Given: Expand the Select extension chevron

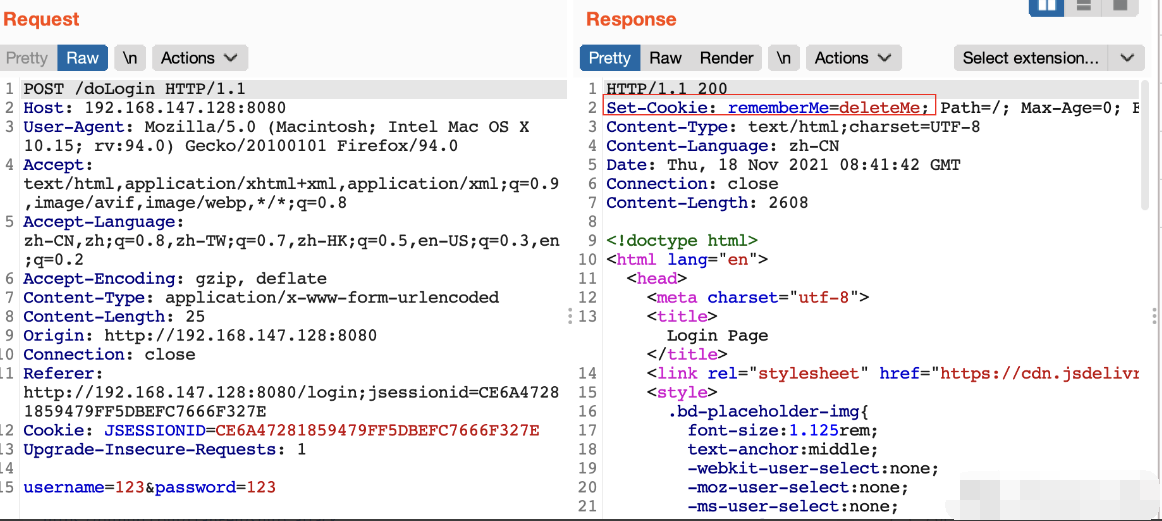Looking at the screenshot, I should point(1127,58).
